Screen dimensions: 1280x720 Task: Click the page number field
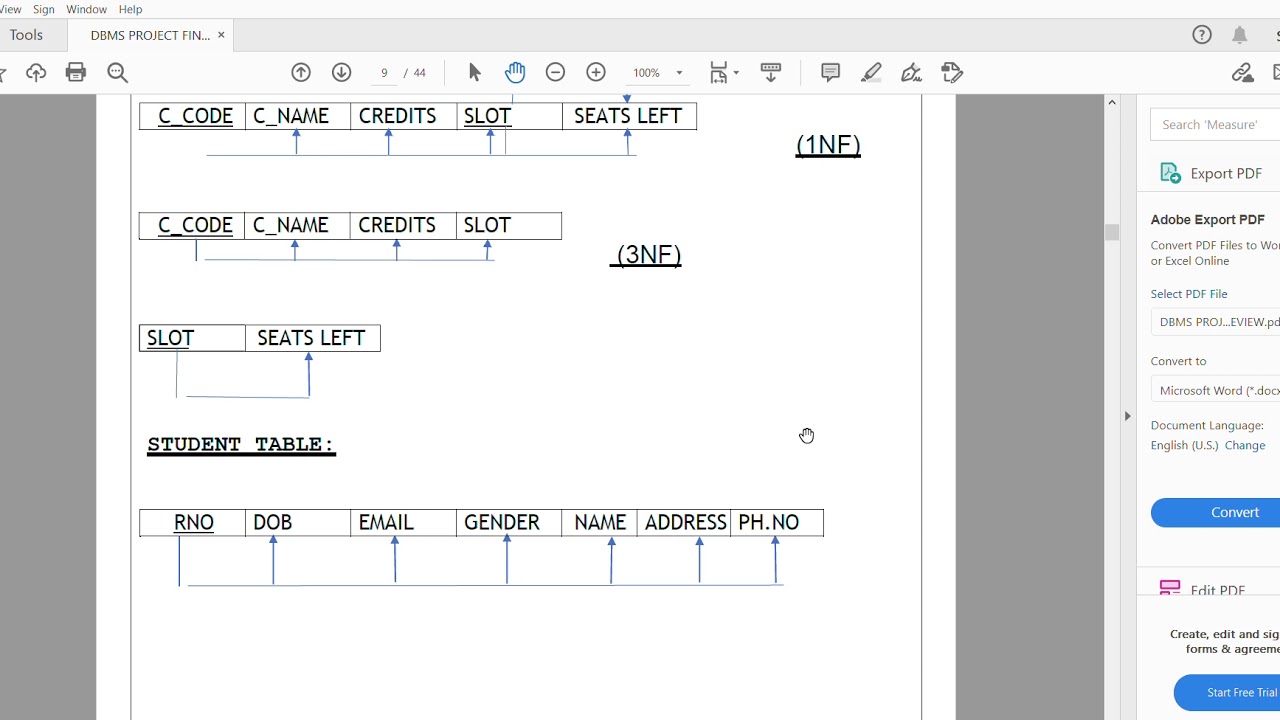pyautogui.click(x=384, y=72)
